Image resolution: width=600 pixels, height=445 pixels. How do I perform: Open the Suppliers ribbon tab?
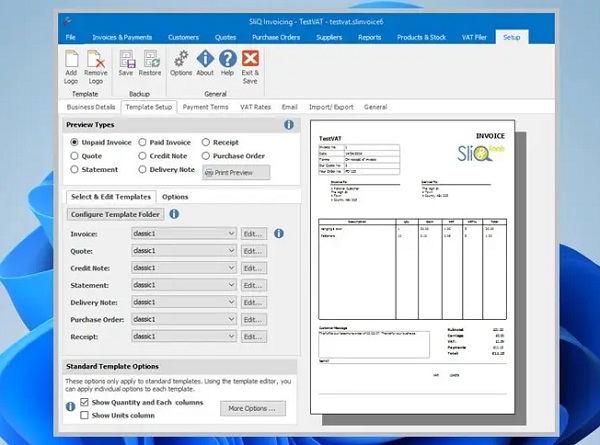coord(329,37)
